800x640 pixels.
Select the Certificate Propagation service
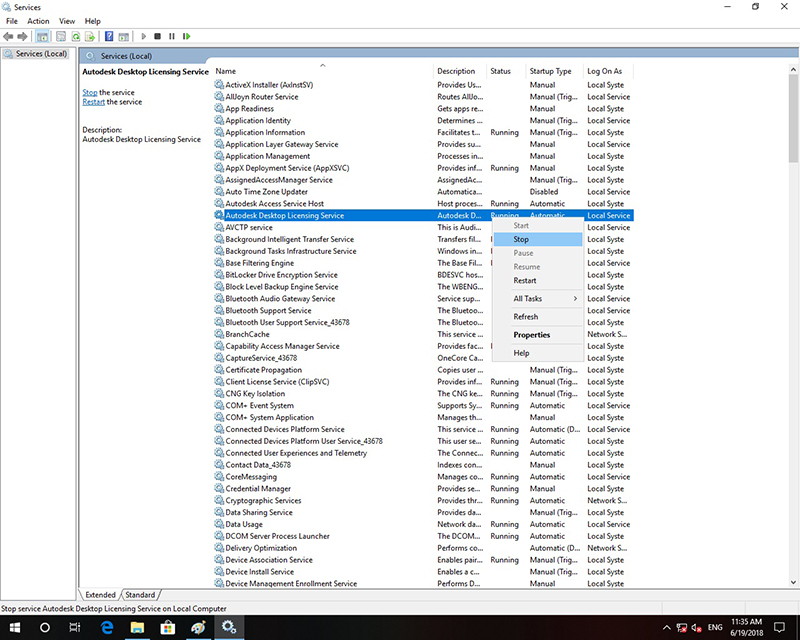(x=423, y=370)
